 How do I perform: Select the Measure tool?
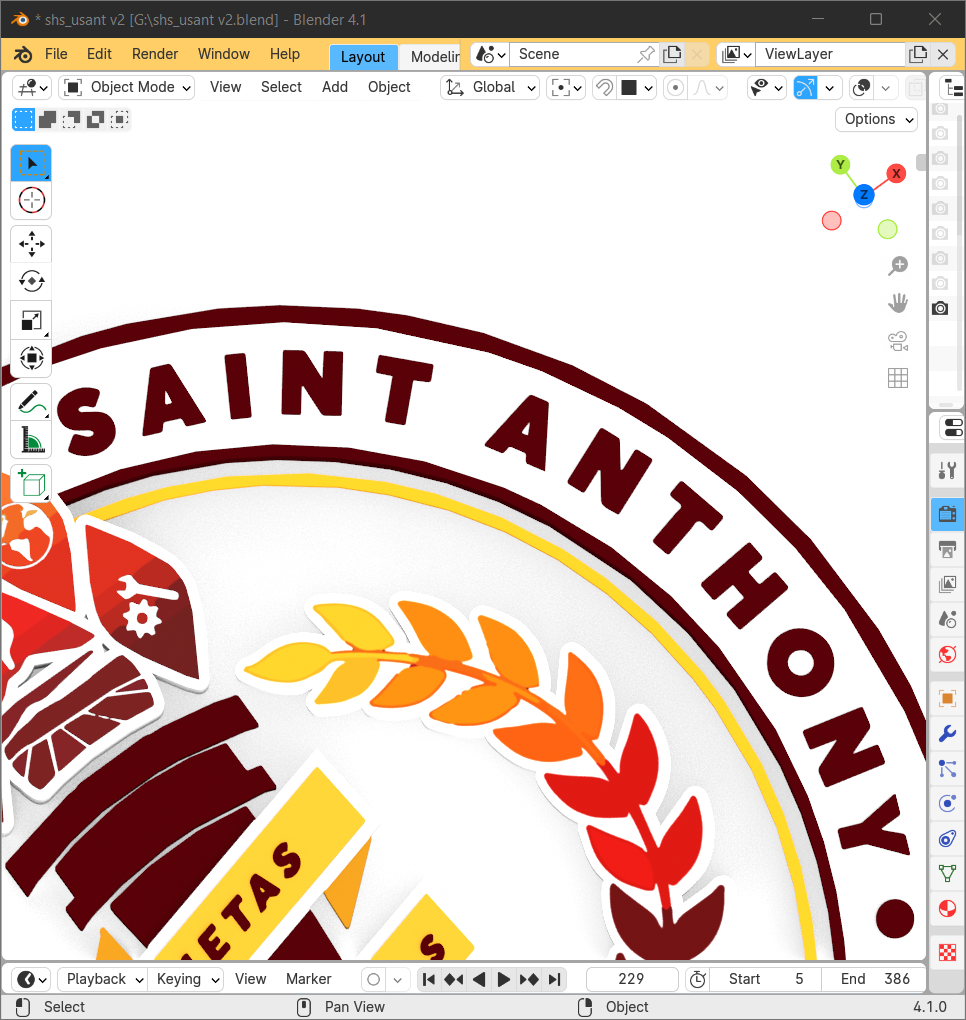(x=31, y=440)
